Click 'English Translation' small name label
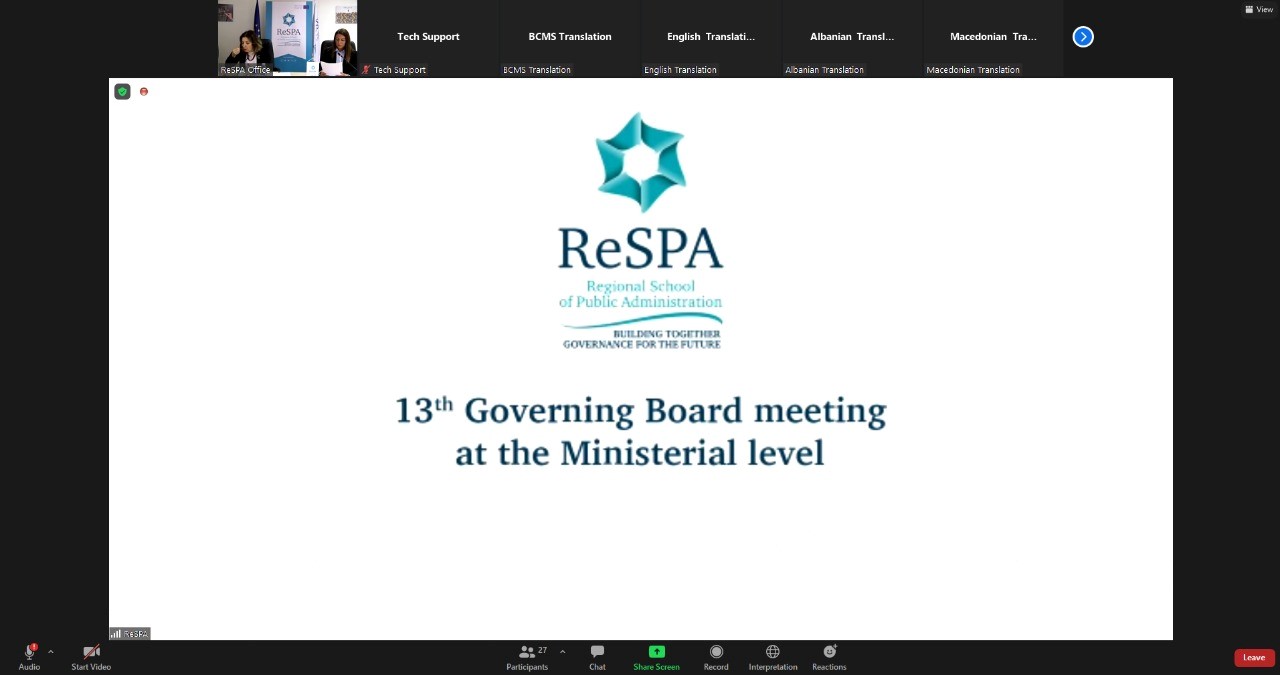1280x675 pixels. [680, 70]
